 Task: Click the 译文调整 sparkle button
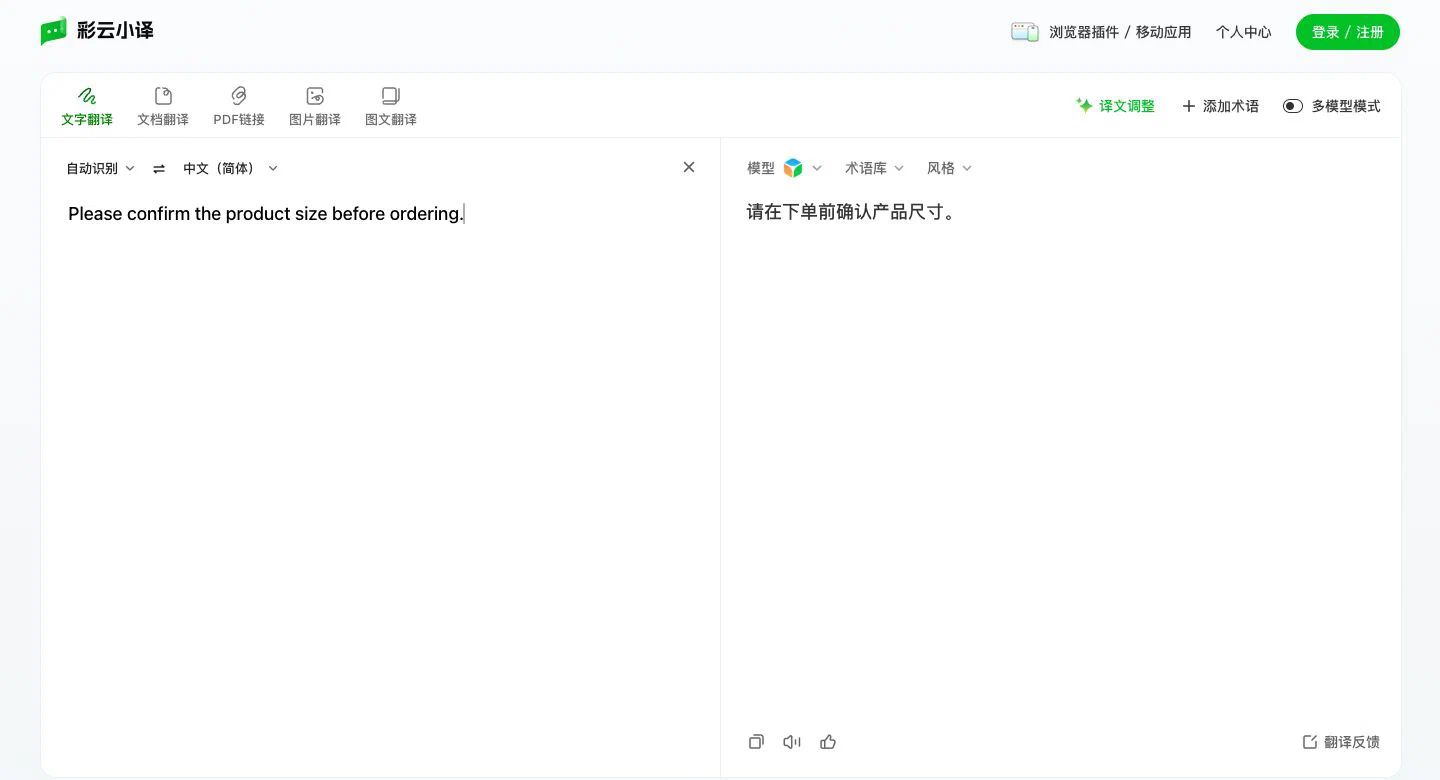click(x=1115, y=106)
